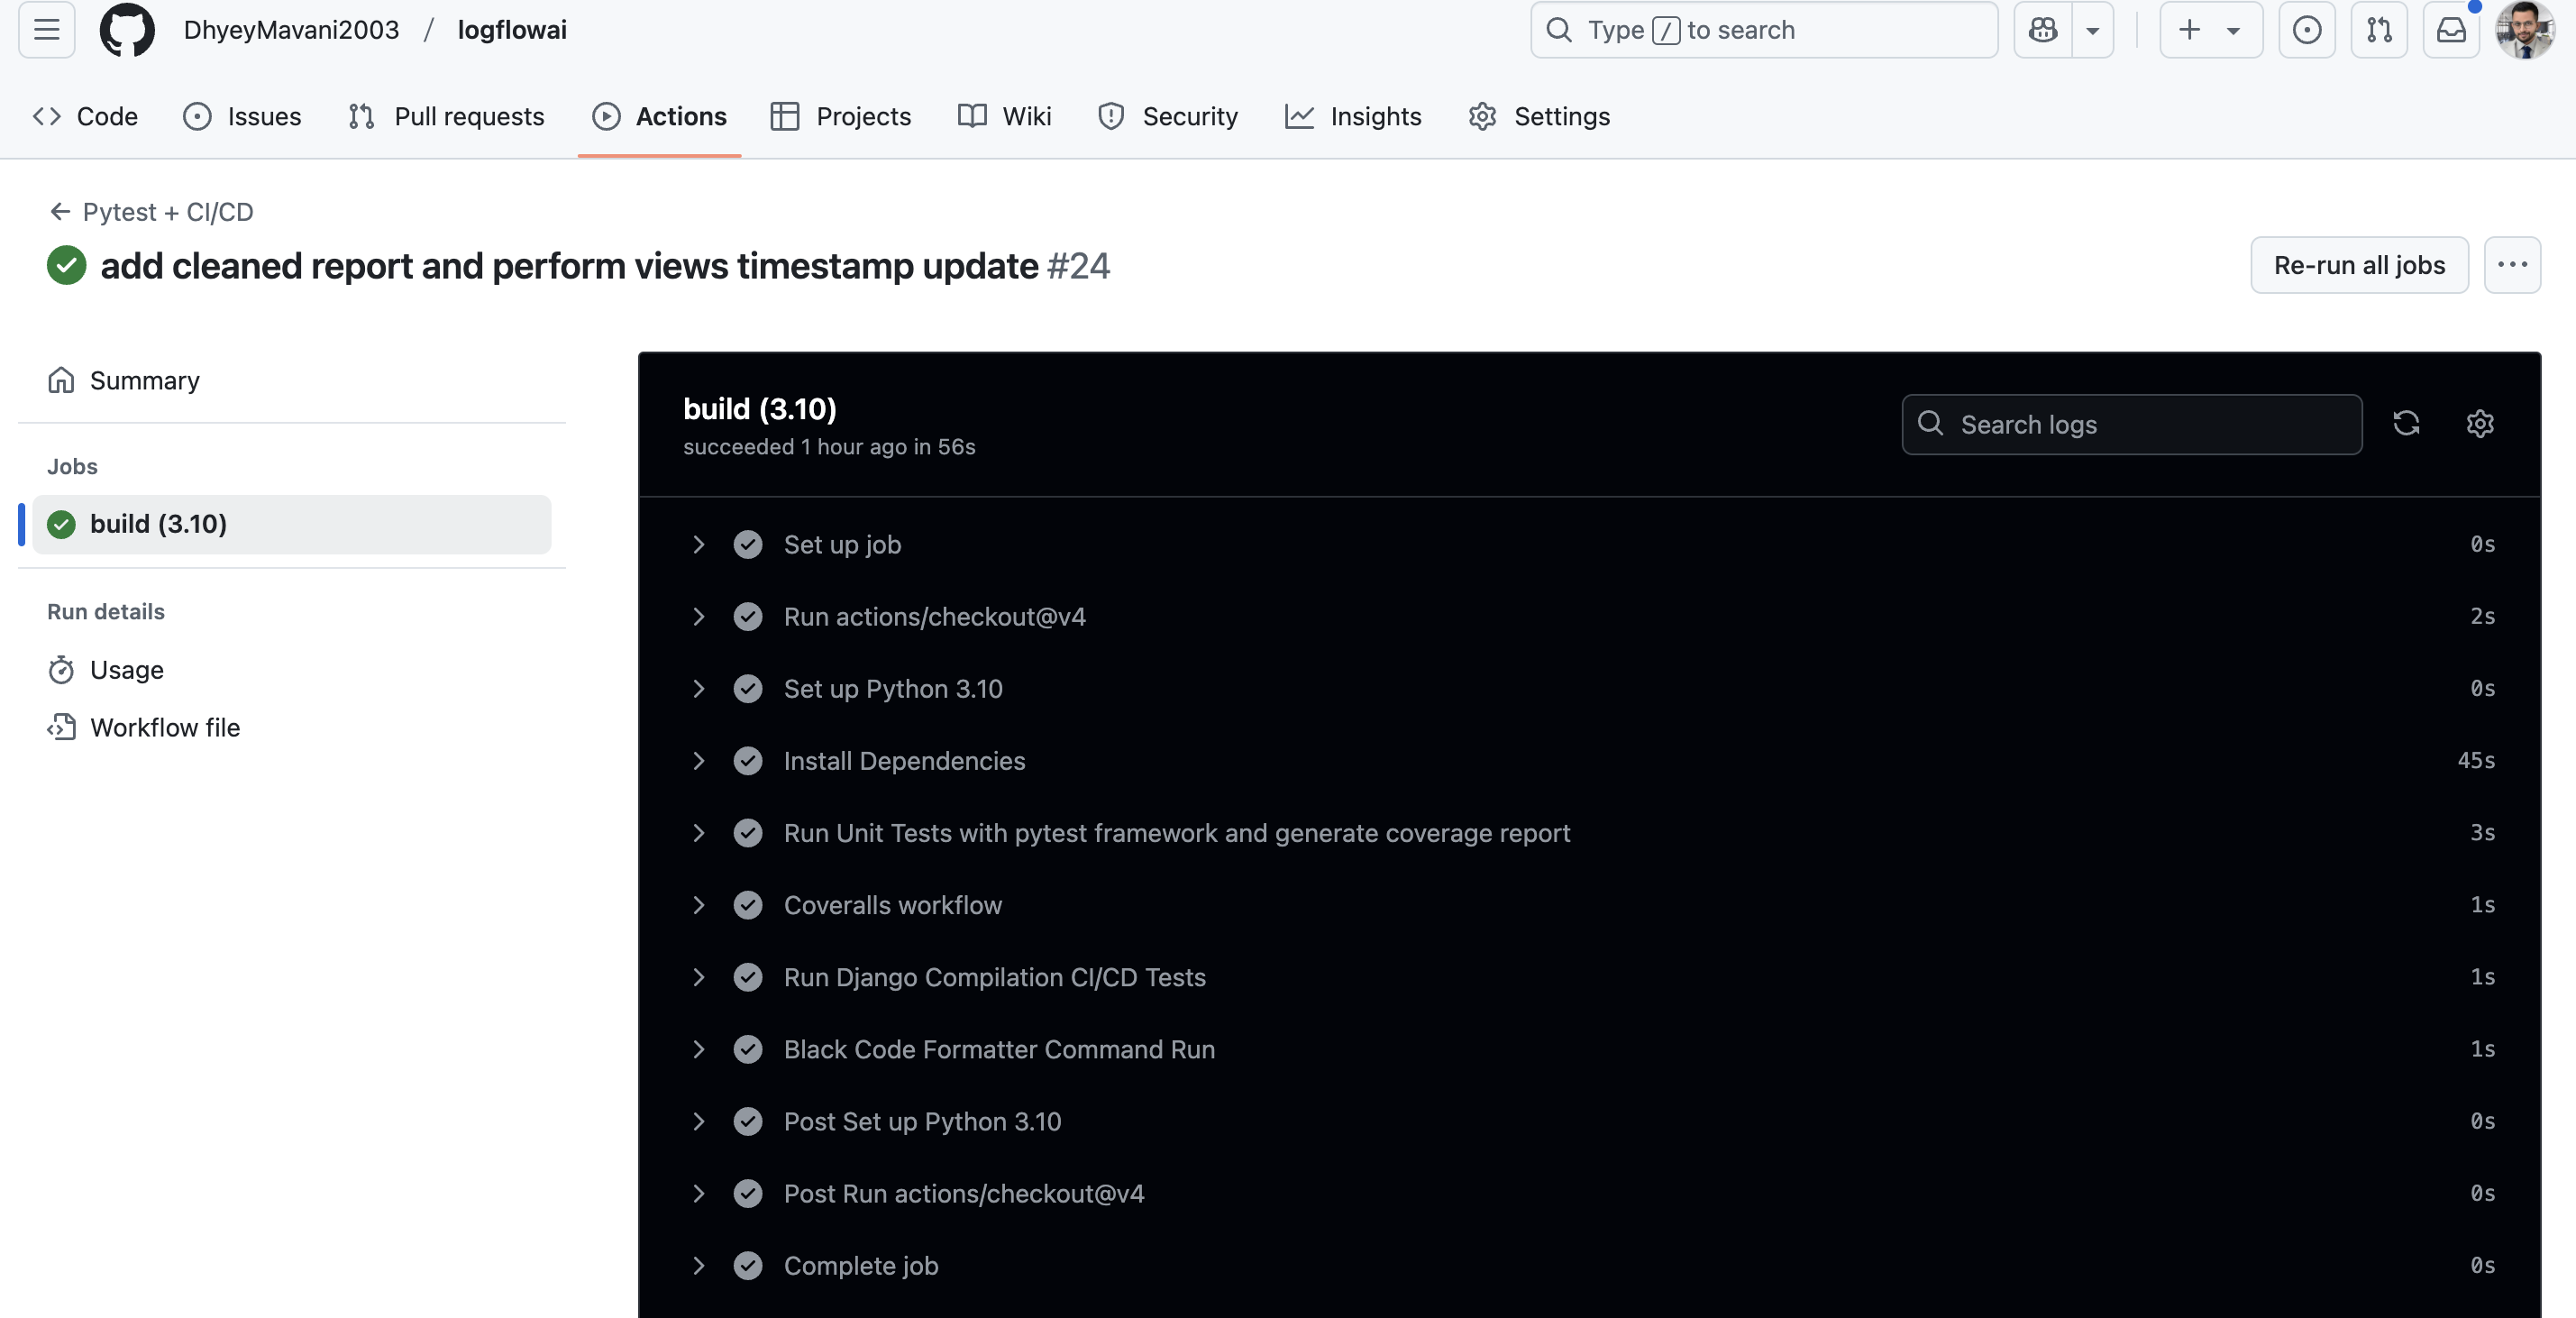The image size is (2576, 1318).
Task: Switch to the Insights tab
Action: pyautogui.click(x=1353, y=117)
